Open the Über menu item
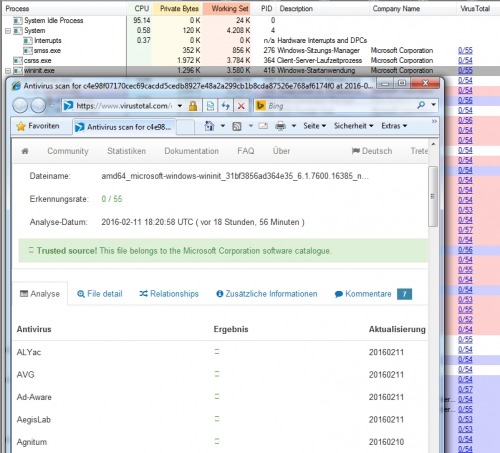Screen dimensions: 500x453 (281, 151)
